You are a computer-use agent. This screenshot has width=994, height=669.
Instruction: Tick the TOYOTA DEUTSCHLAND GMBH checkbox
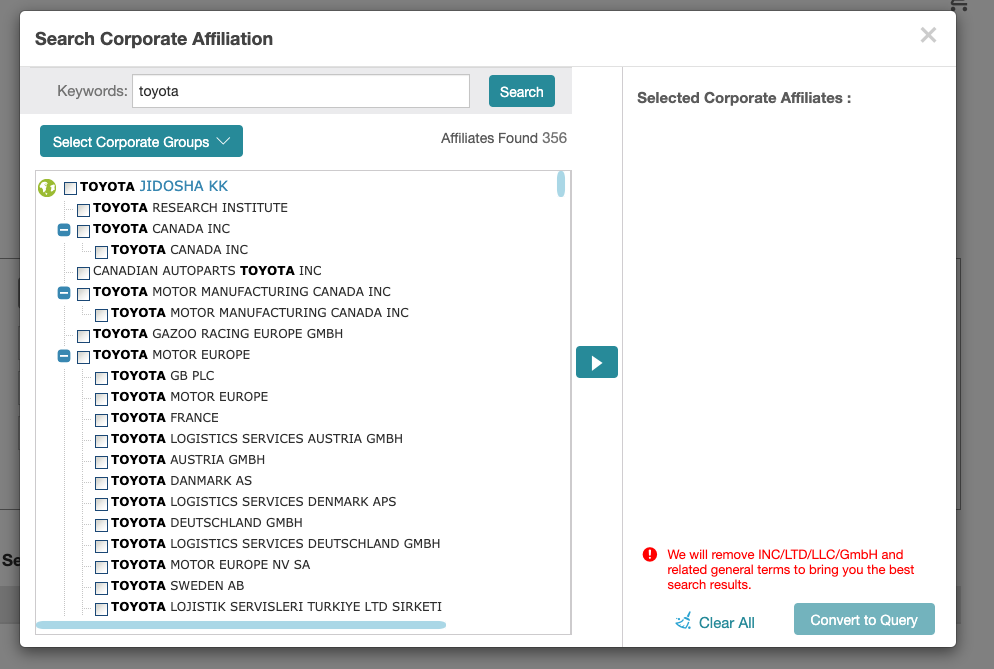(x=101, y=524)
